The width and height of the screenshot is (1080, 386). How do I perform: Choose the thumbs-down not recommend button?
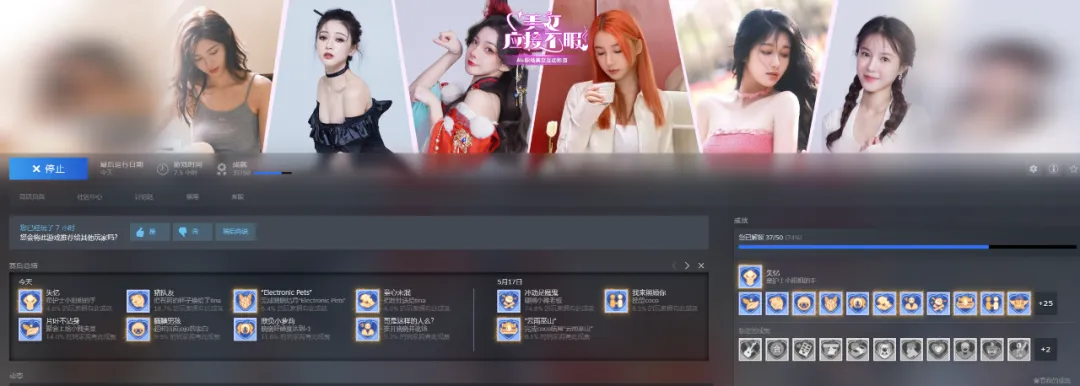tap(191, 232)
